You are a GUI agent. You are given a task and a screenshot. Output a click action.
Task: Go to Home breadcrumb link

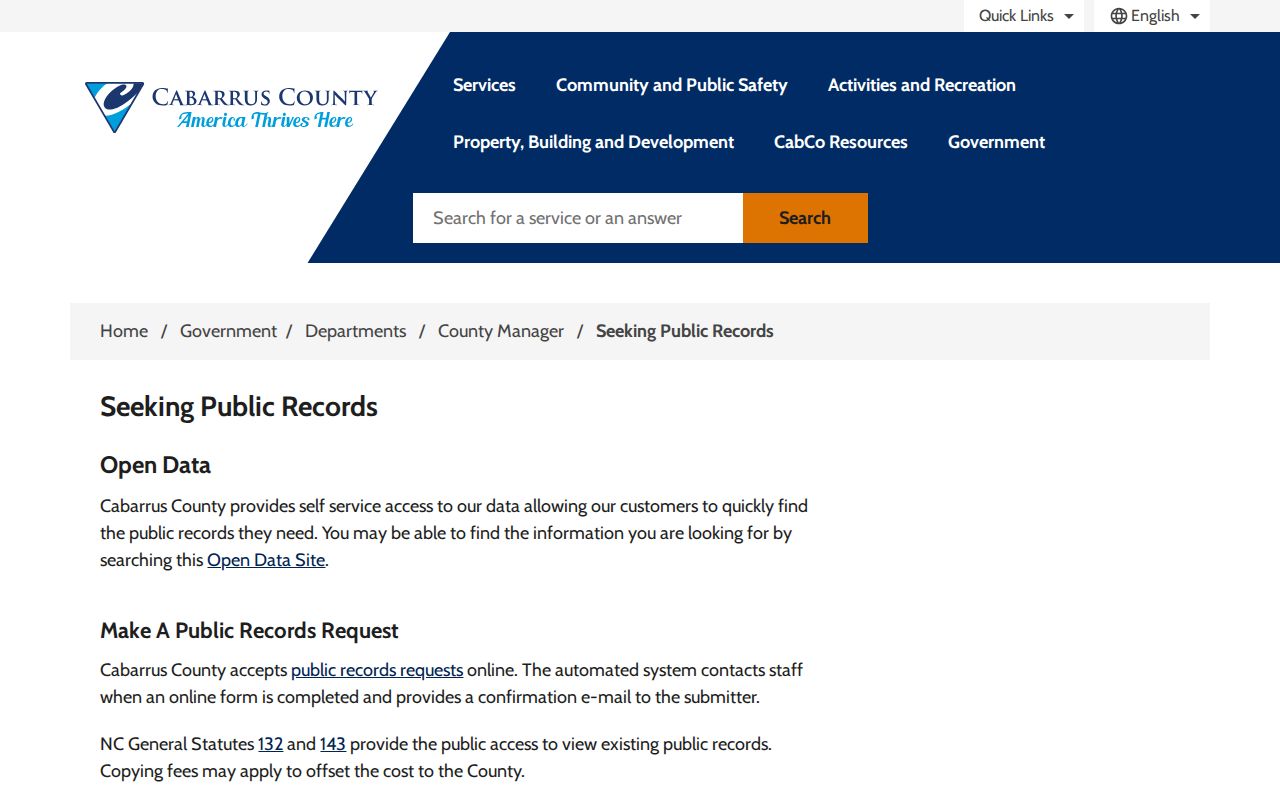pos(124,331)
